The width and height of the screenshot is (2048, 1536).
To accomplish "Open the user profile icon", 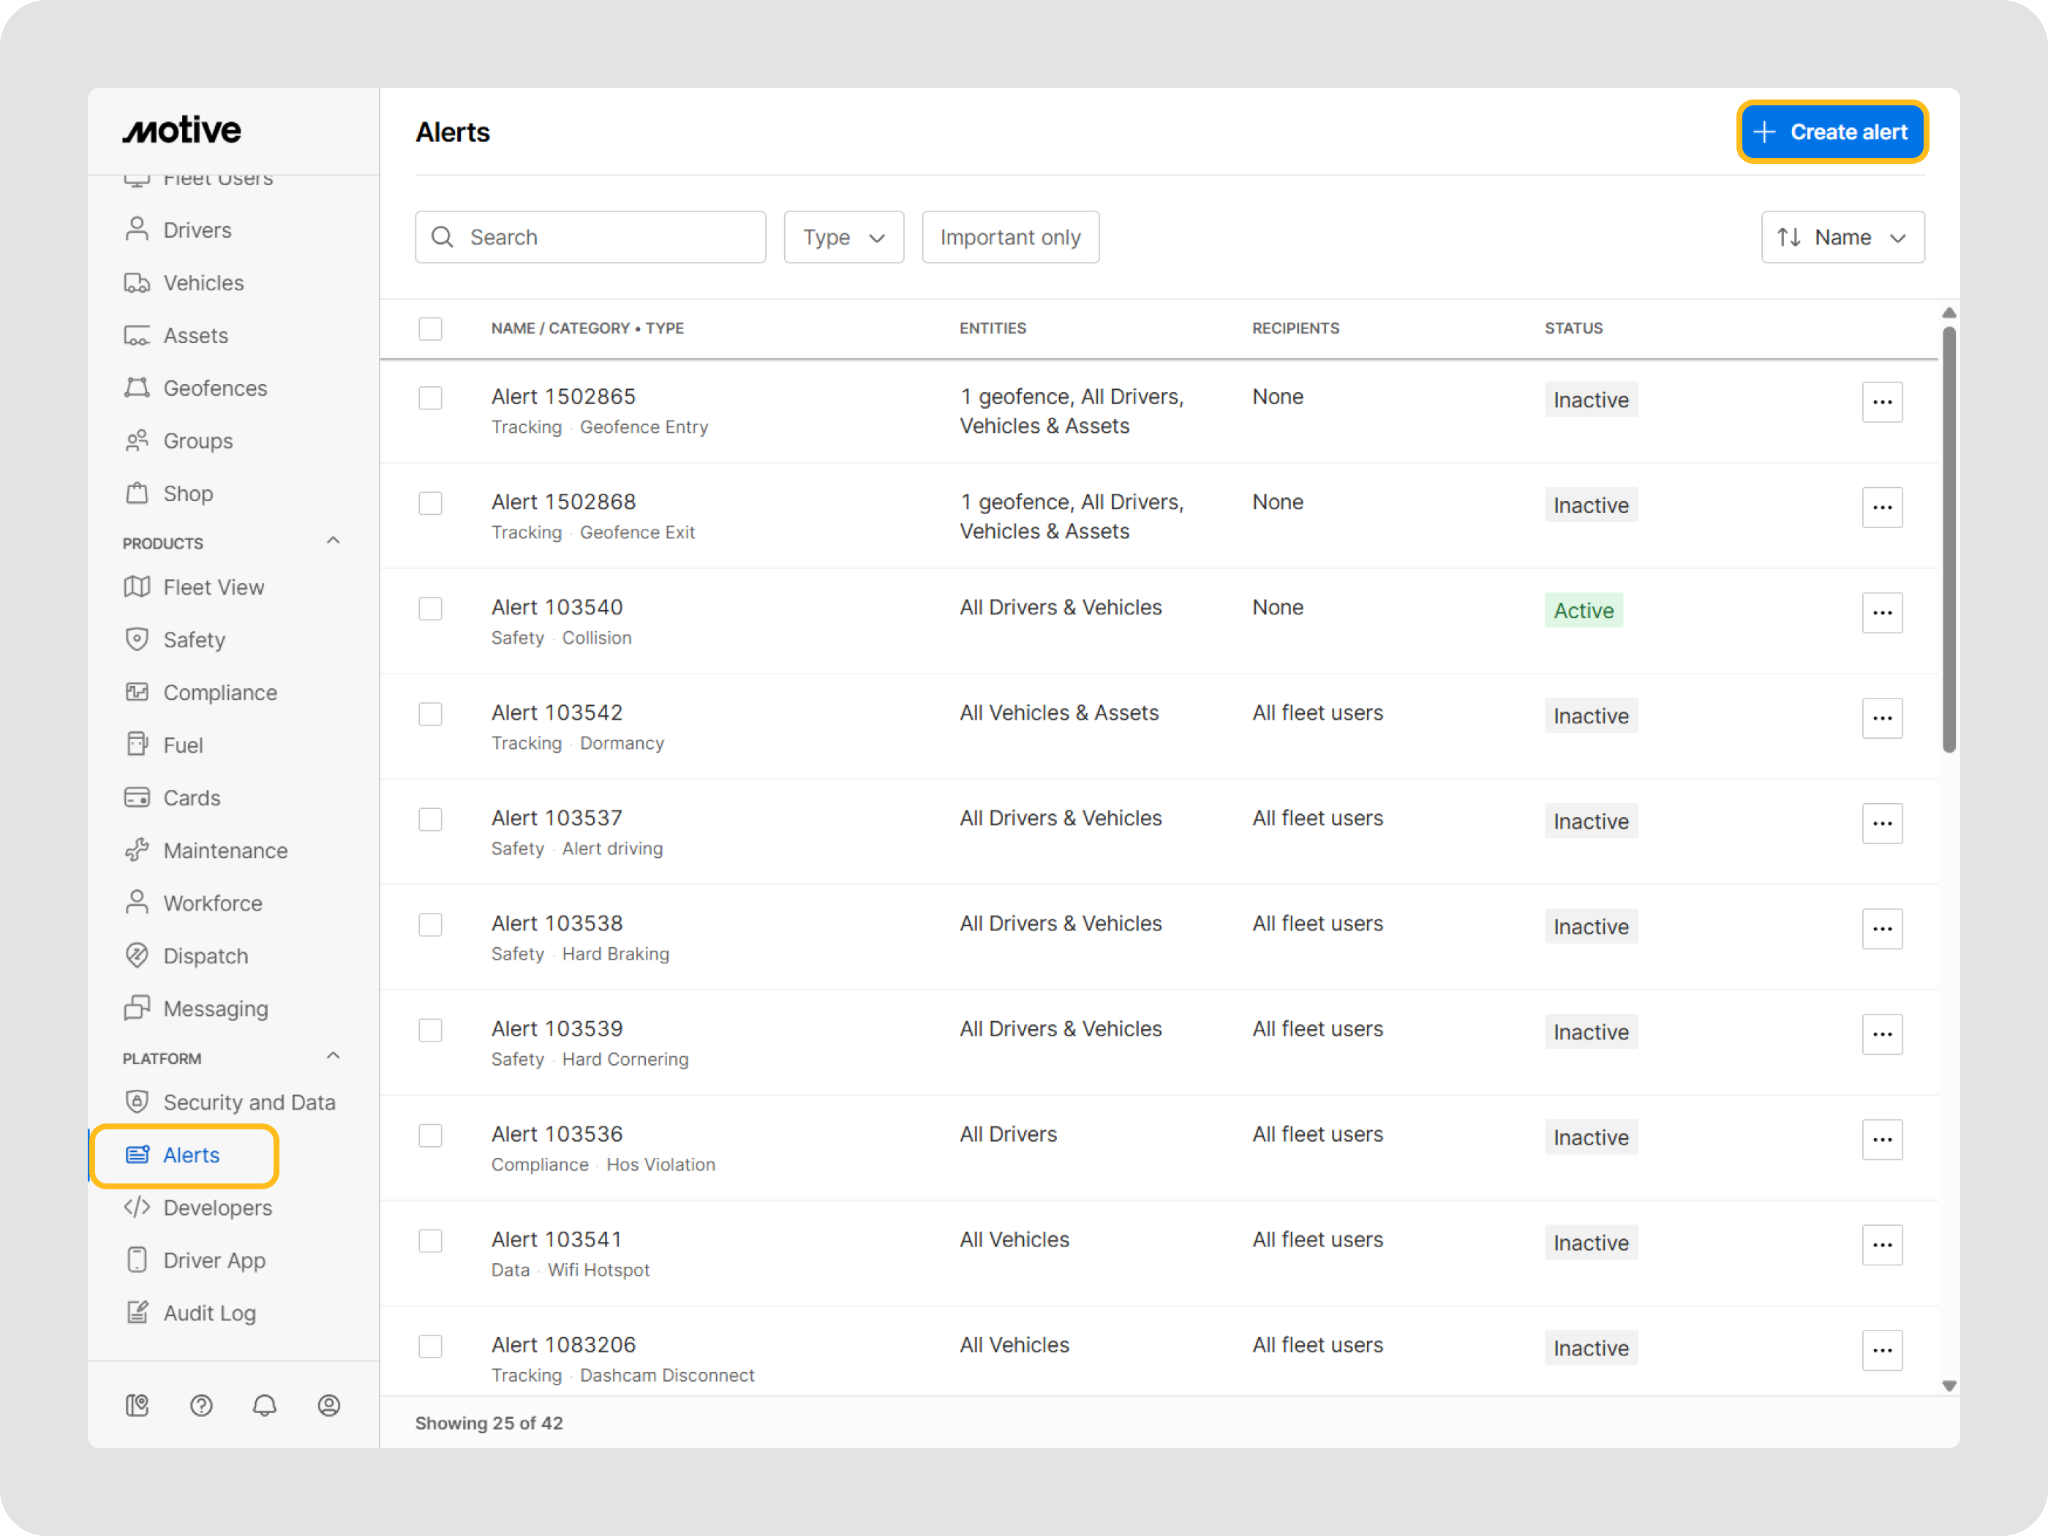I will 329,1405.
